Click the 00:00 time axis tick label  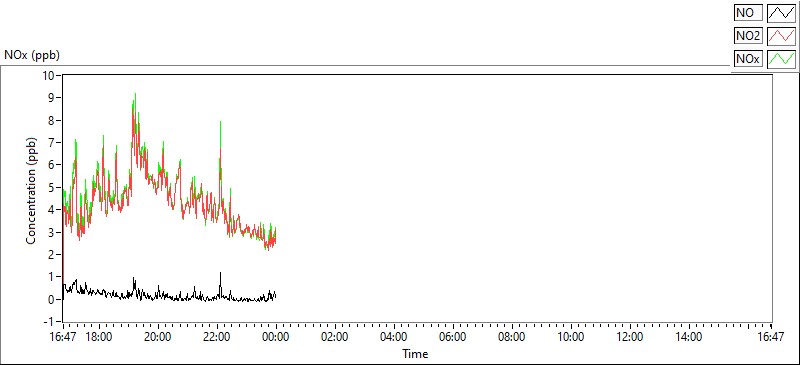tap(277, 337)
